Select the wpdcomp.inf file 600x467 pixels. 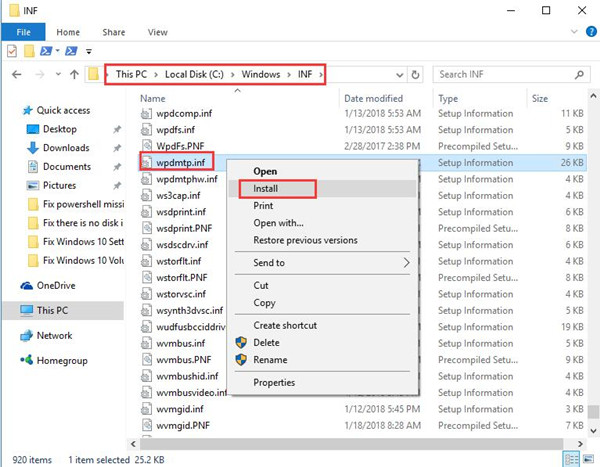(x=184, y=114)
